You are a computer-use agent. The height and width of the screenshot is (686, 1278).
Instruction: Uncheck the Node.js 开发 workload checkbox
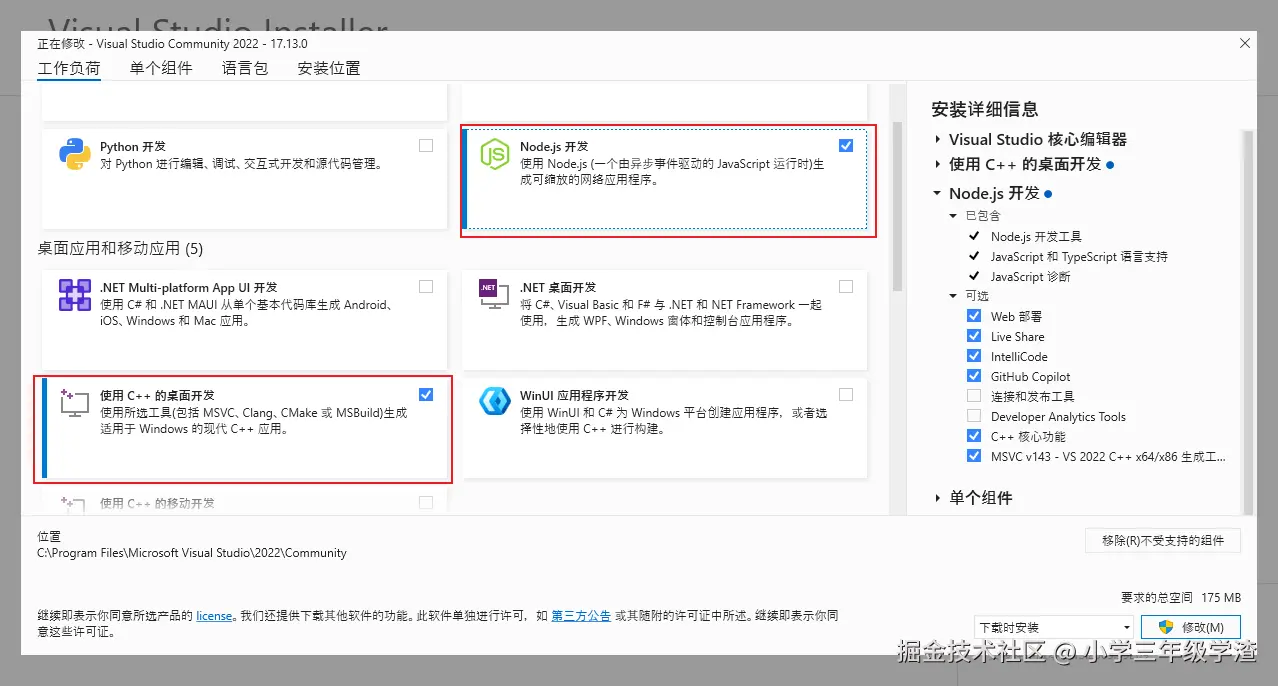coord(846,145)
